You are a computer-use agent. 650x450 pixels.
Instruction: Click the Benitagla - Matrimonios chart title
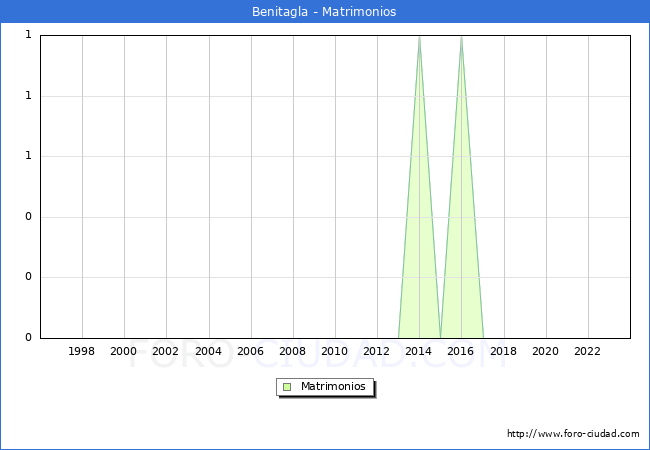click(325, 12)
